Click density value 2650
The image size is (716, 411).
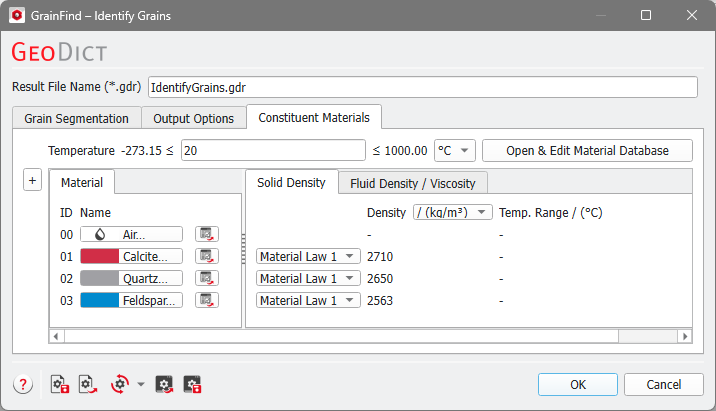380,279
